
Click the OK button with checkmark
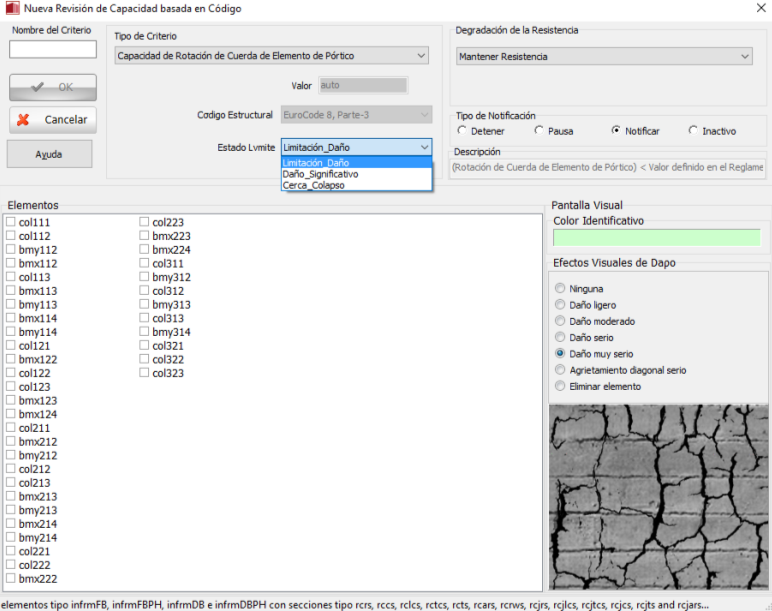(53, 87)
